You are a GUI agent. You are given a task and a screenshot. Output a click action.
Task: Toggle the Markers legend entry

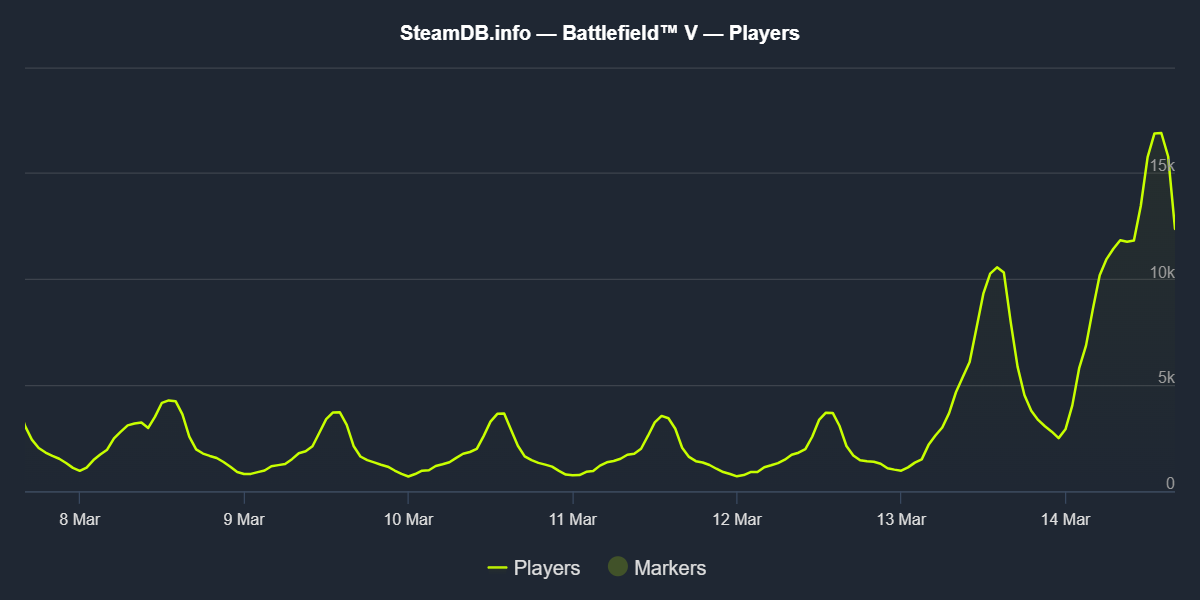tap(669, 568)
